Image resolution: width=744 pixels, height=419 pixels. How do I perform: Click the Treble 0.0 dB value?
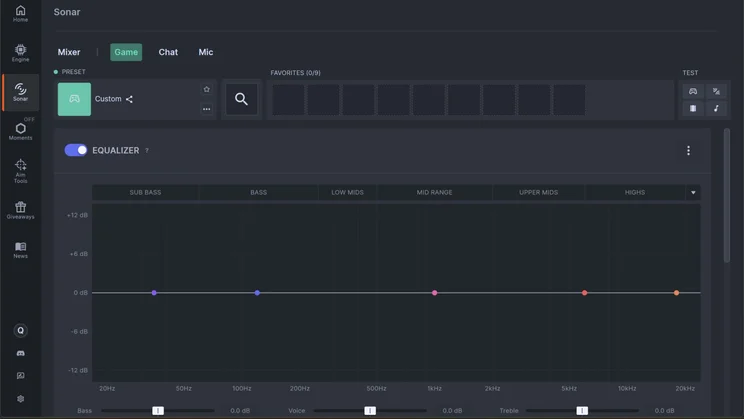coord(664,411)
